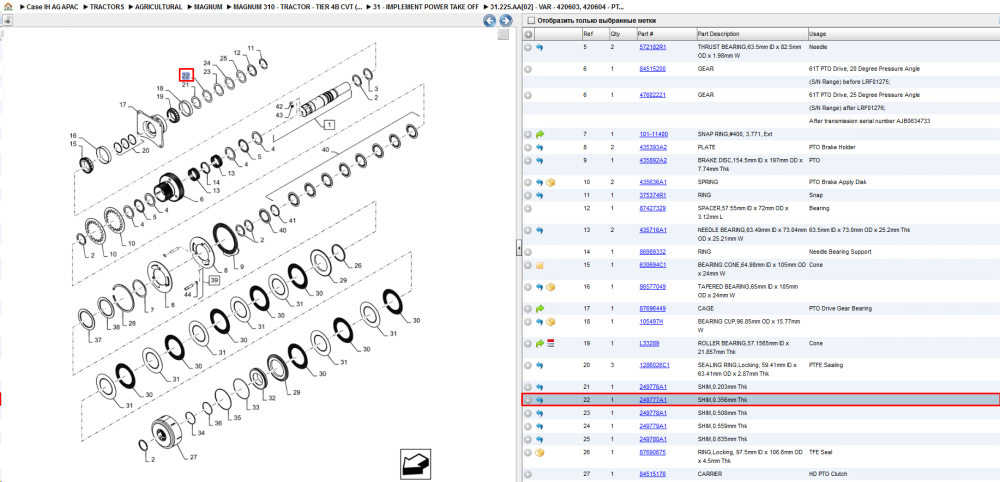Open part number link 435636A1
Image resolution: width=1000 pixels, height=482 pixels.
(652, 182)
